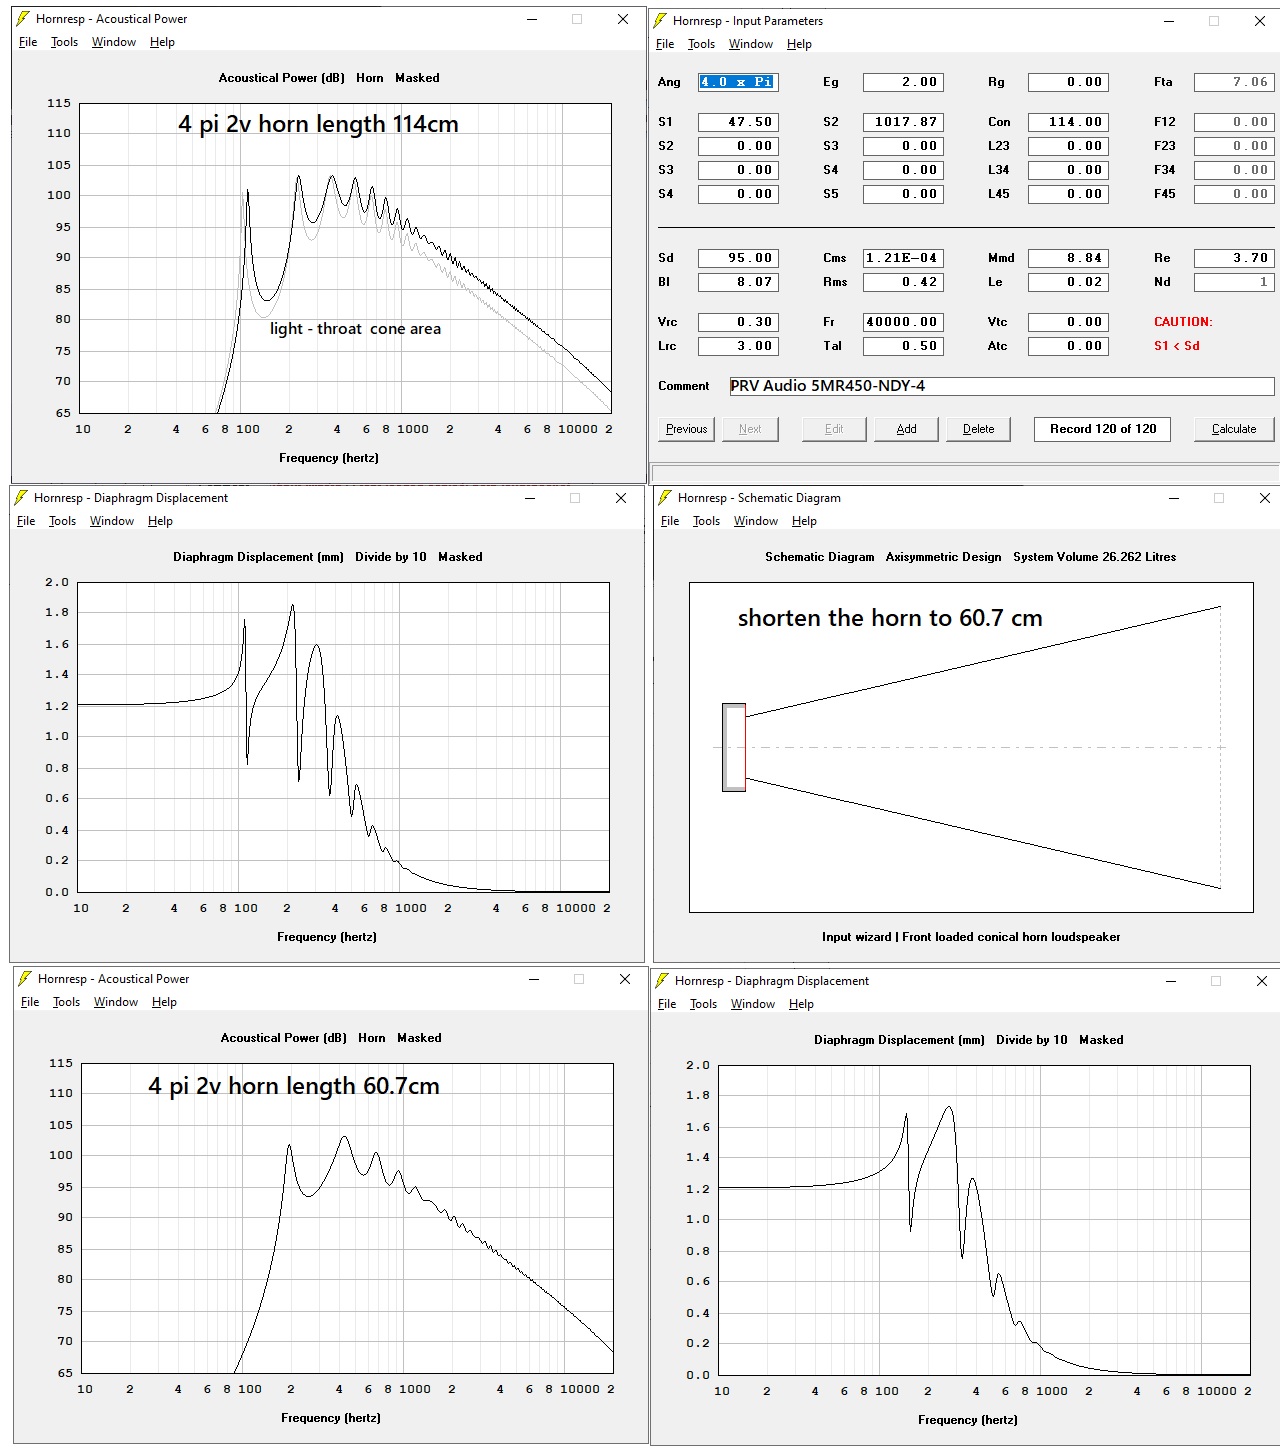Click the Bl field 8.07

(x=738, y=282)
